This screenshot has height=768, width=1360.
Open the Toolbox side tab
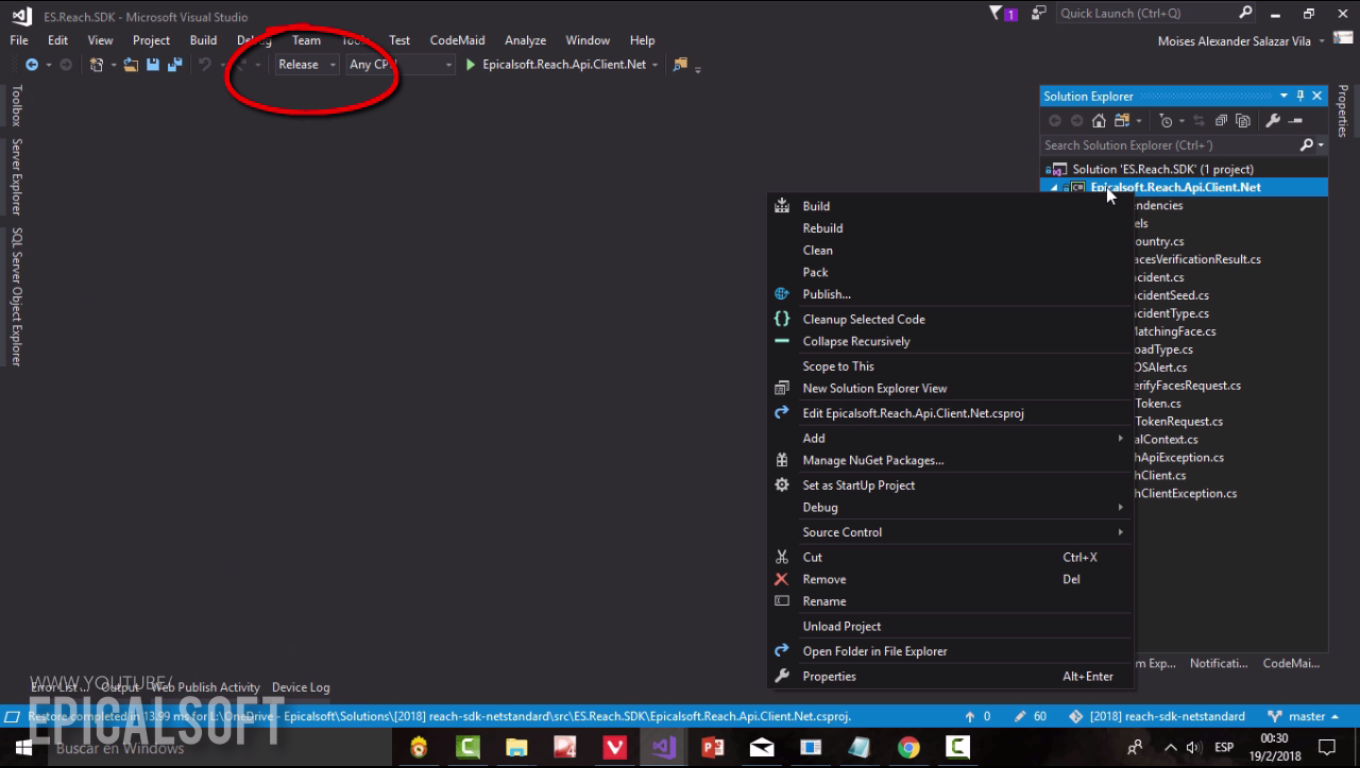click(x=16, y=105)
